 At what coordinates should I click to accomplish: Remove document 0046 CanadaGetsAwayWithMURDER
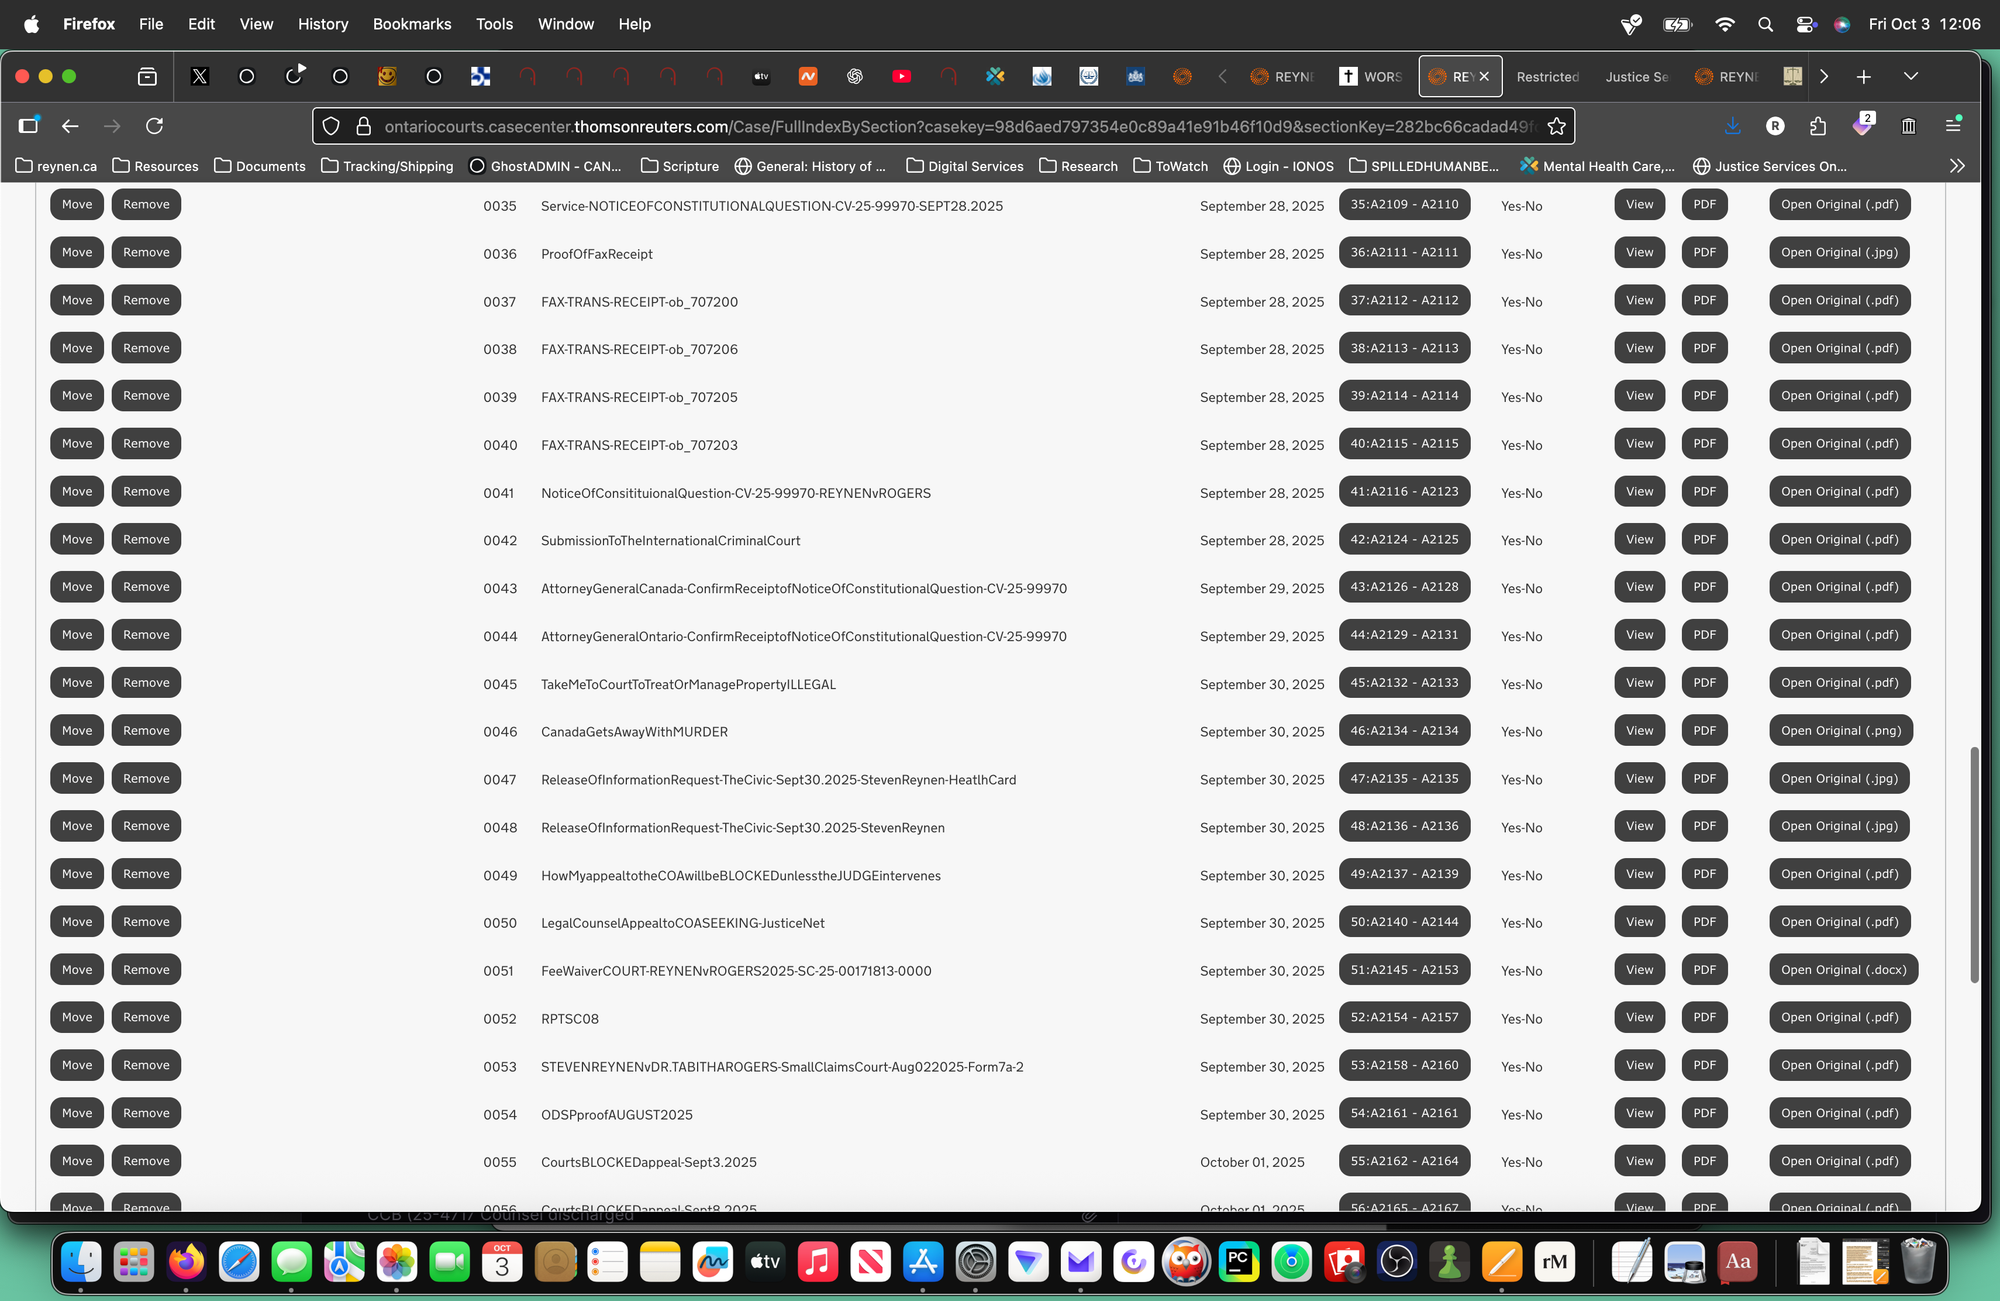click(146, 731)
